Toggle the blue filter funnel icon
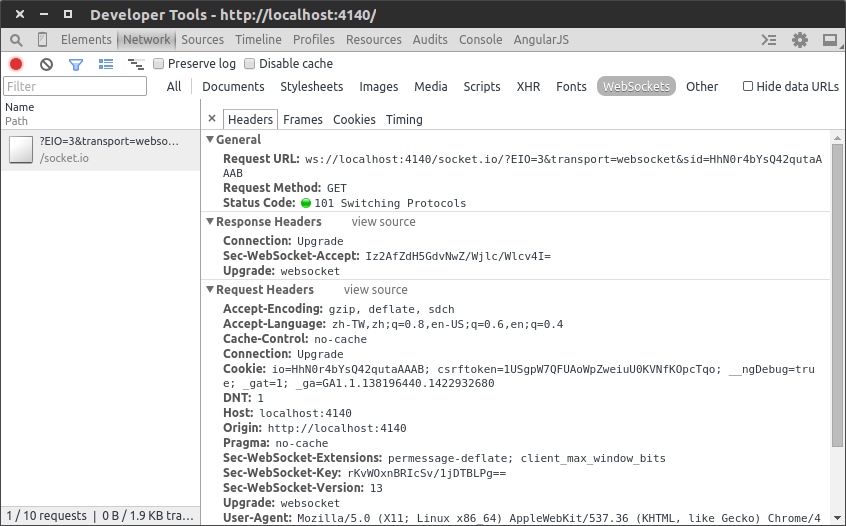846x526 pixels. [76, 65]
